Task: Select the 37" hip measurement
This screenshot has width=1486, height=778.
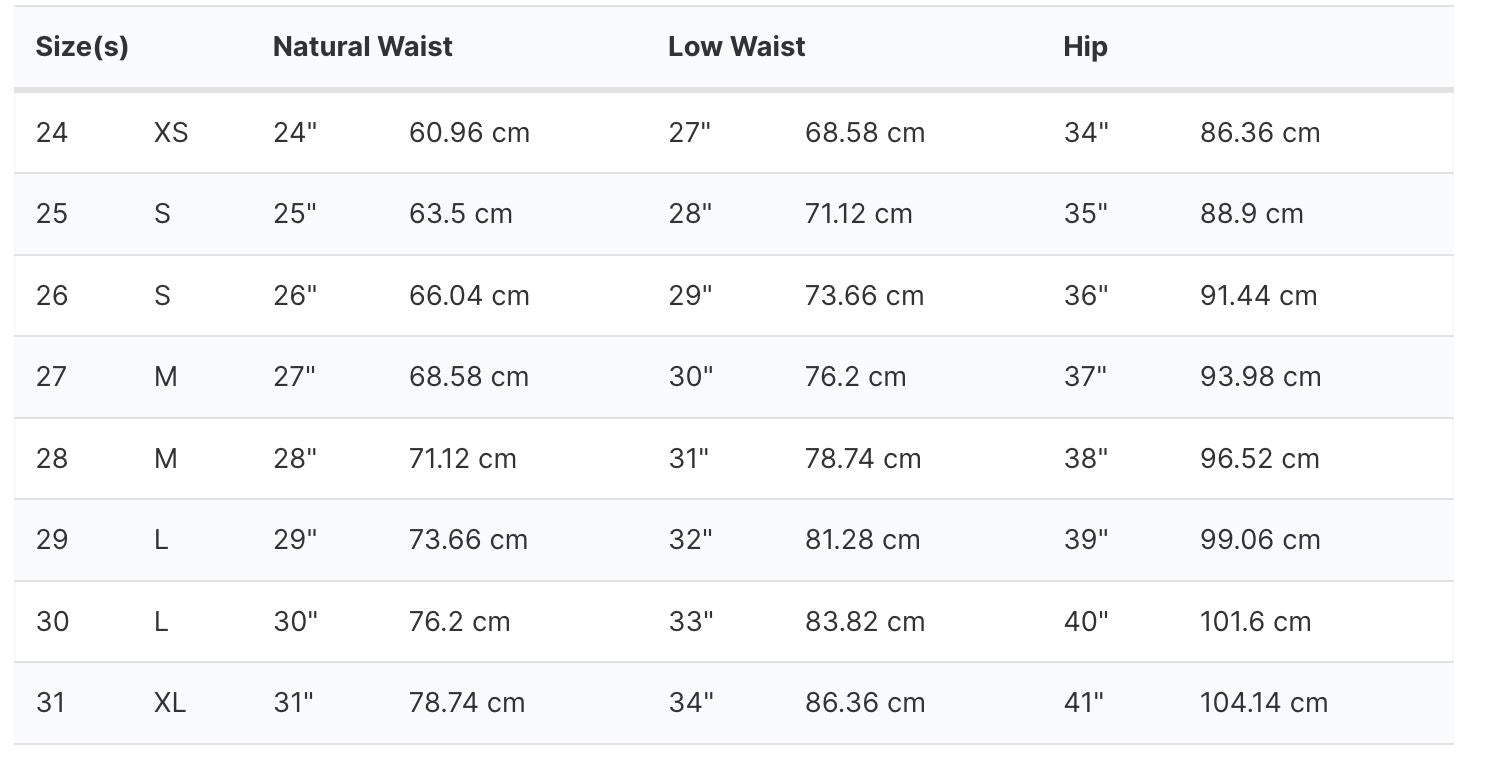Action: coord(1086,377)
